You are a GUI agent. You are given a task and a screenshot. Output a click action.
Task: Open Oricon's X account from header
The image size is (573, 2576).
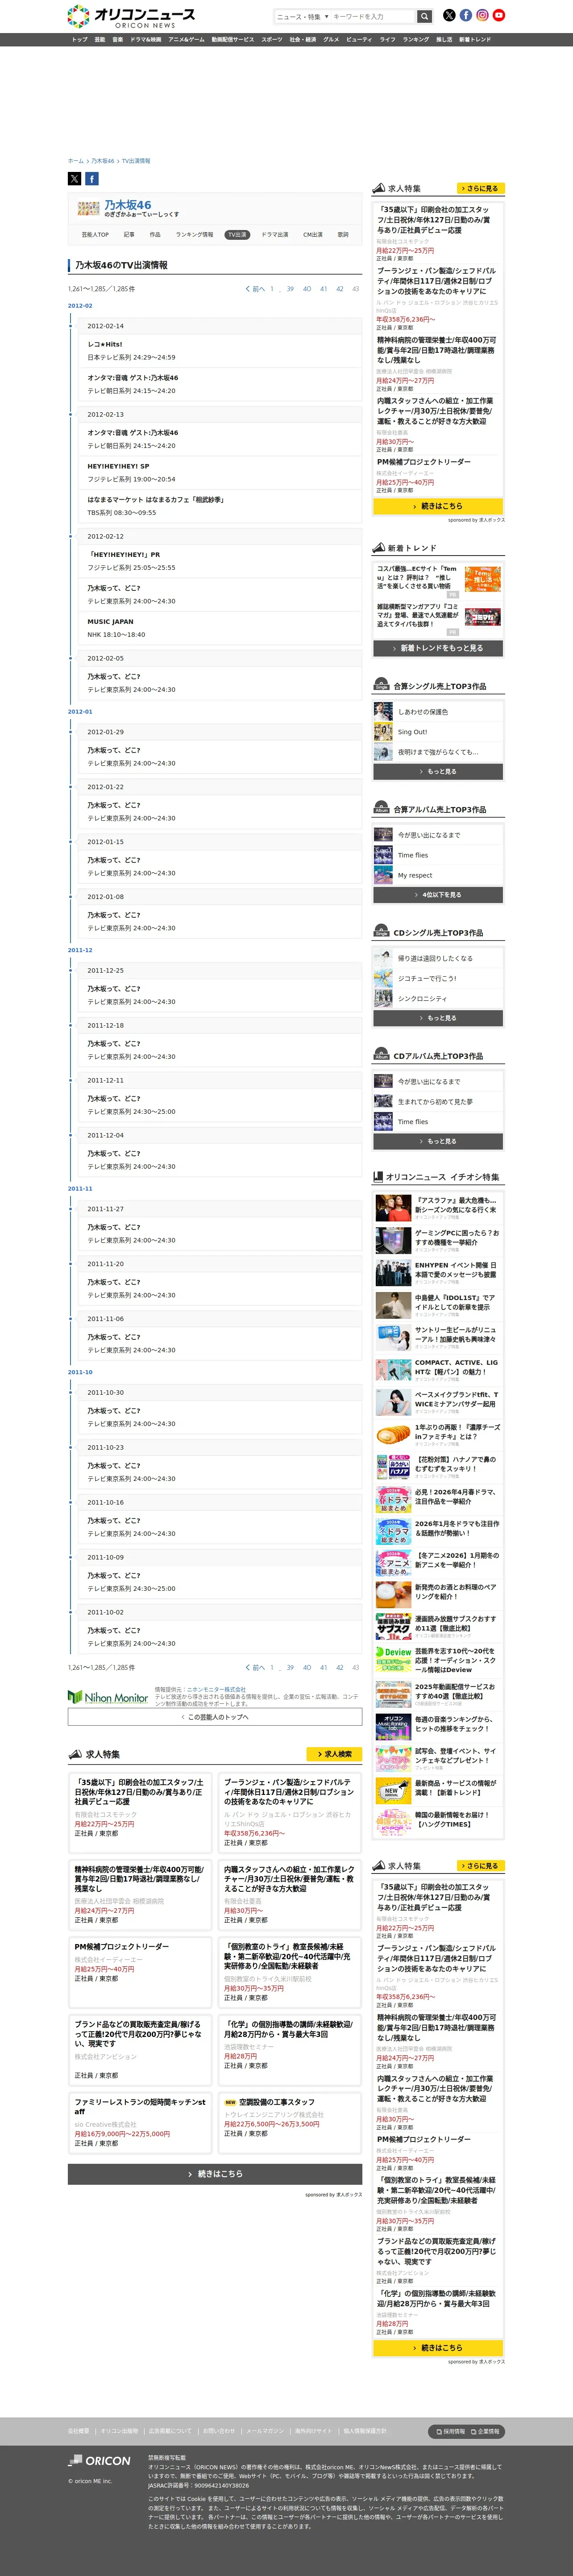pyautogui.click(x=449, y=16)
